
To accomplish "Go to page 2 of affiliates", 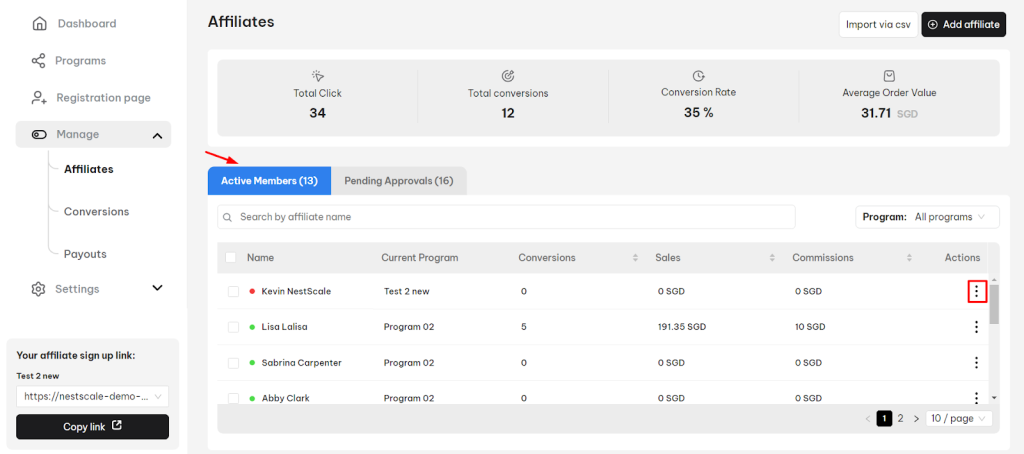I will click(901, 419).
